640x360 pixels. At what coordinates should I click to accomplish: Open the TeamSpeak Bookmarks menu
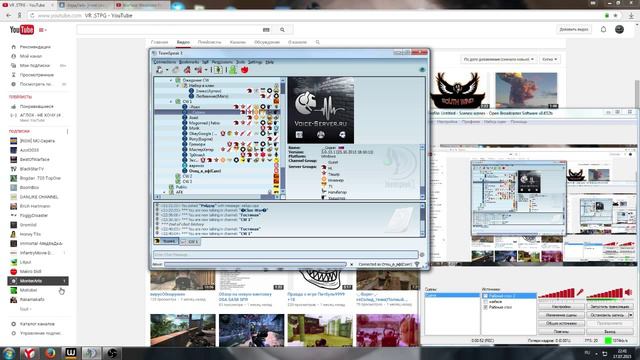pos(189,62)
